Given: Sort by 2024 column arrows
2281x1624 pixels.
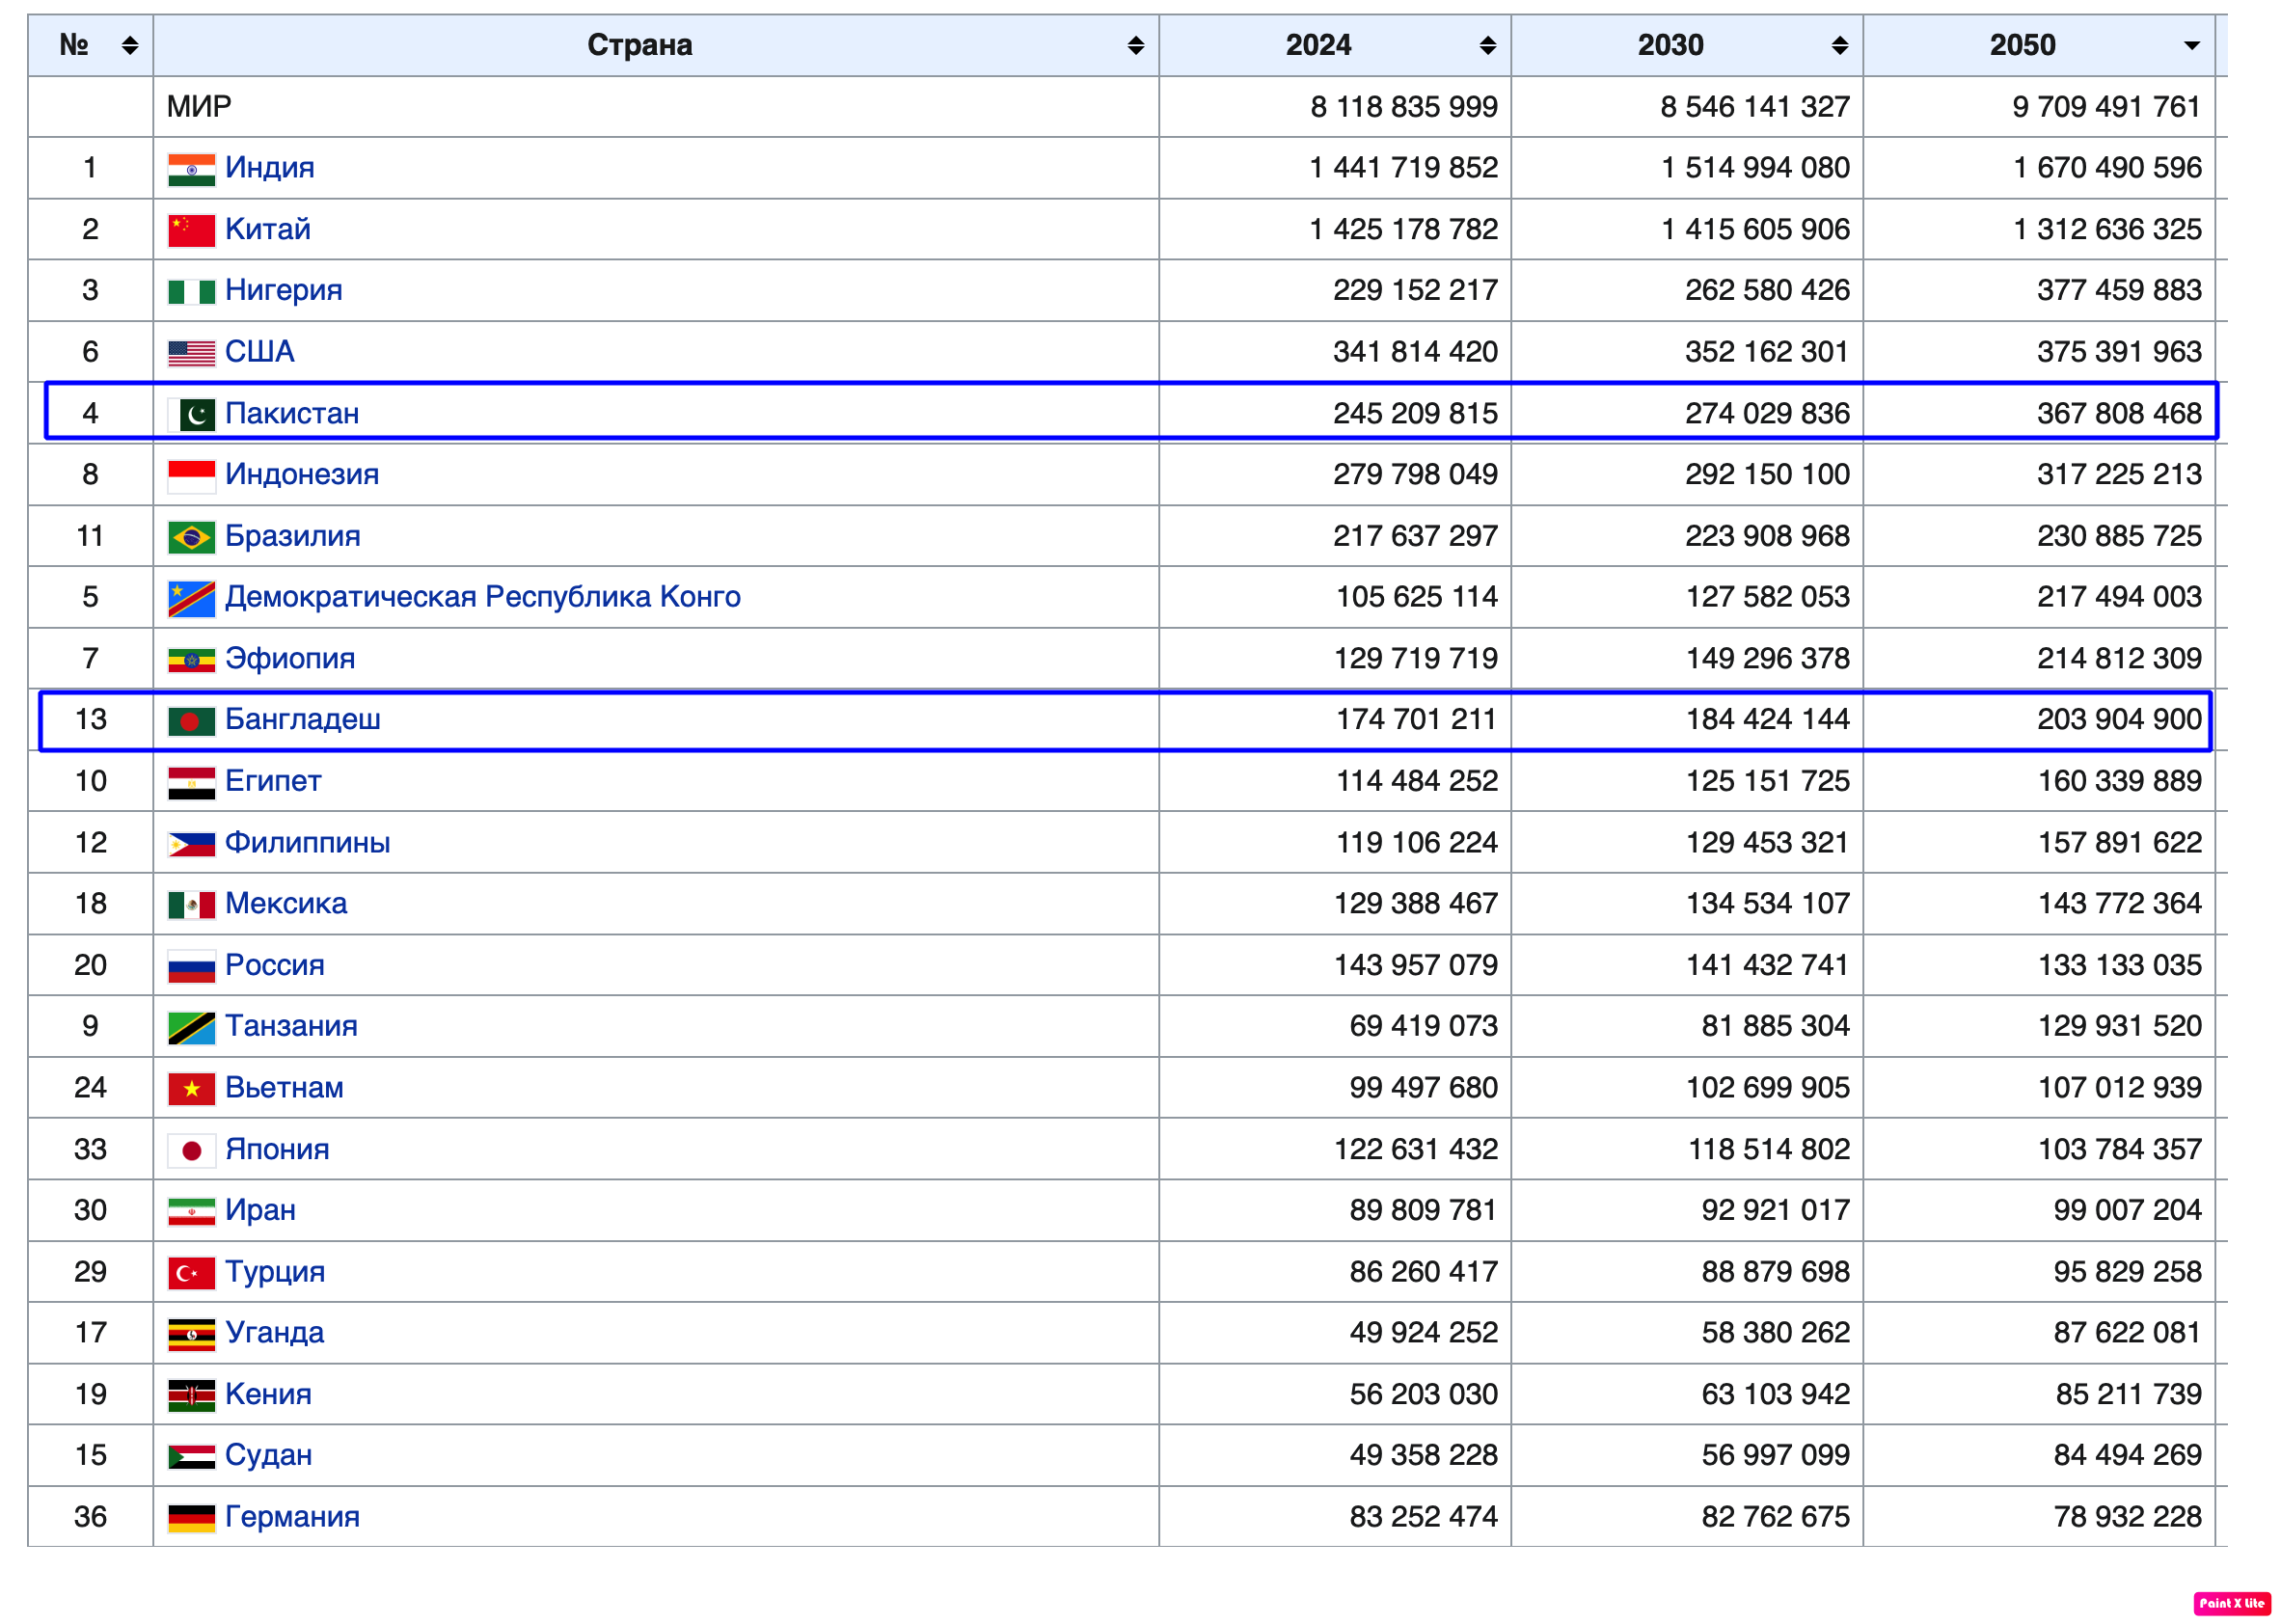Looking at the screenshot, I should pyautogui.click(x=1487, y=45).
